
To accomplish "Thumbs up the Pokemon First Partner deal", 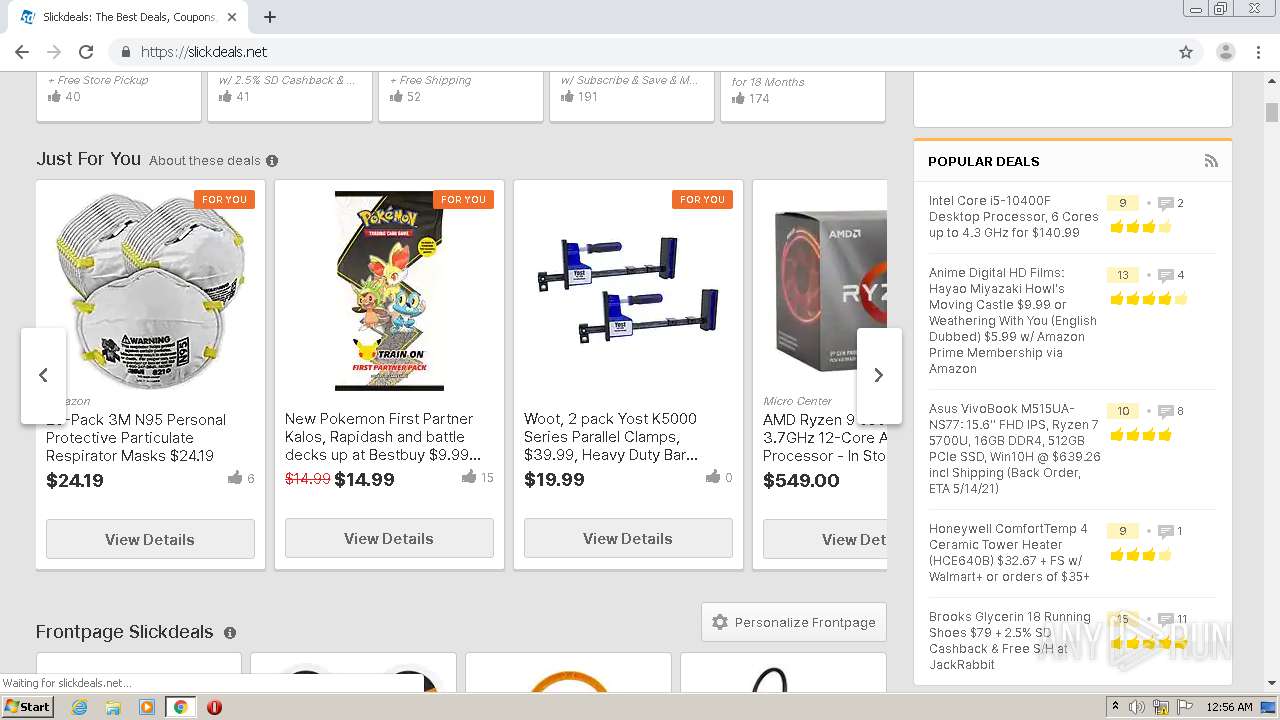I will (469, 477).
